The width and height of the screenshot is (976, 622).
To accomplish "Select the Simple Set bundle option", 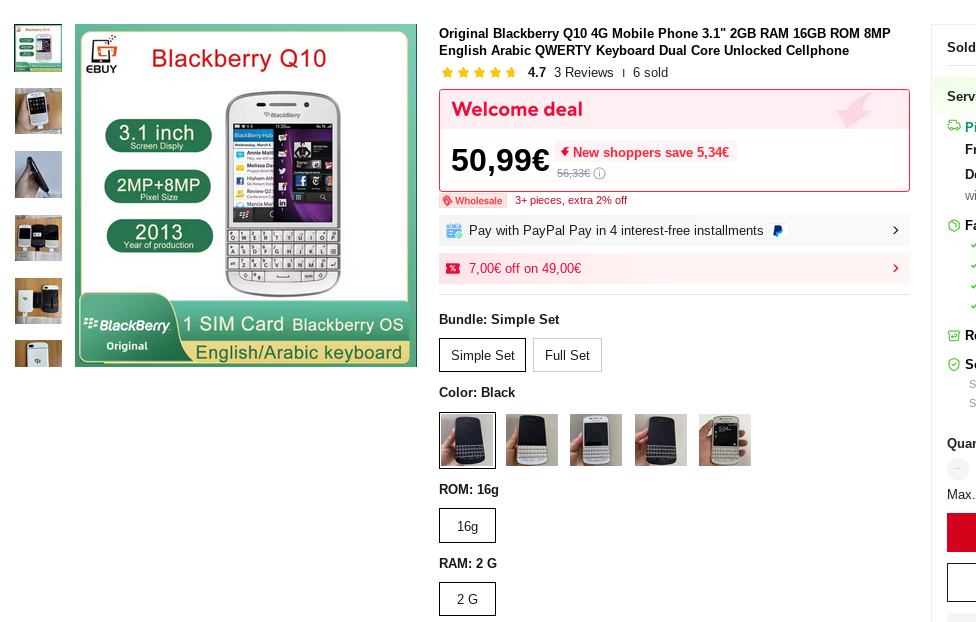I will pyautogui.click(x=482, y=355).
